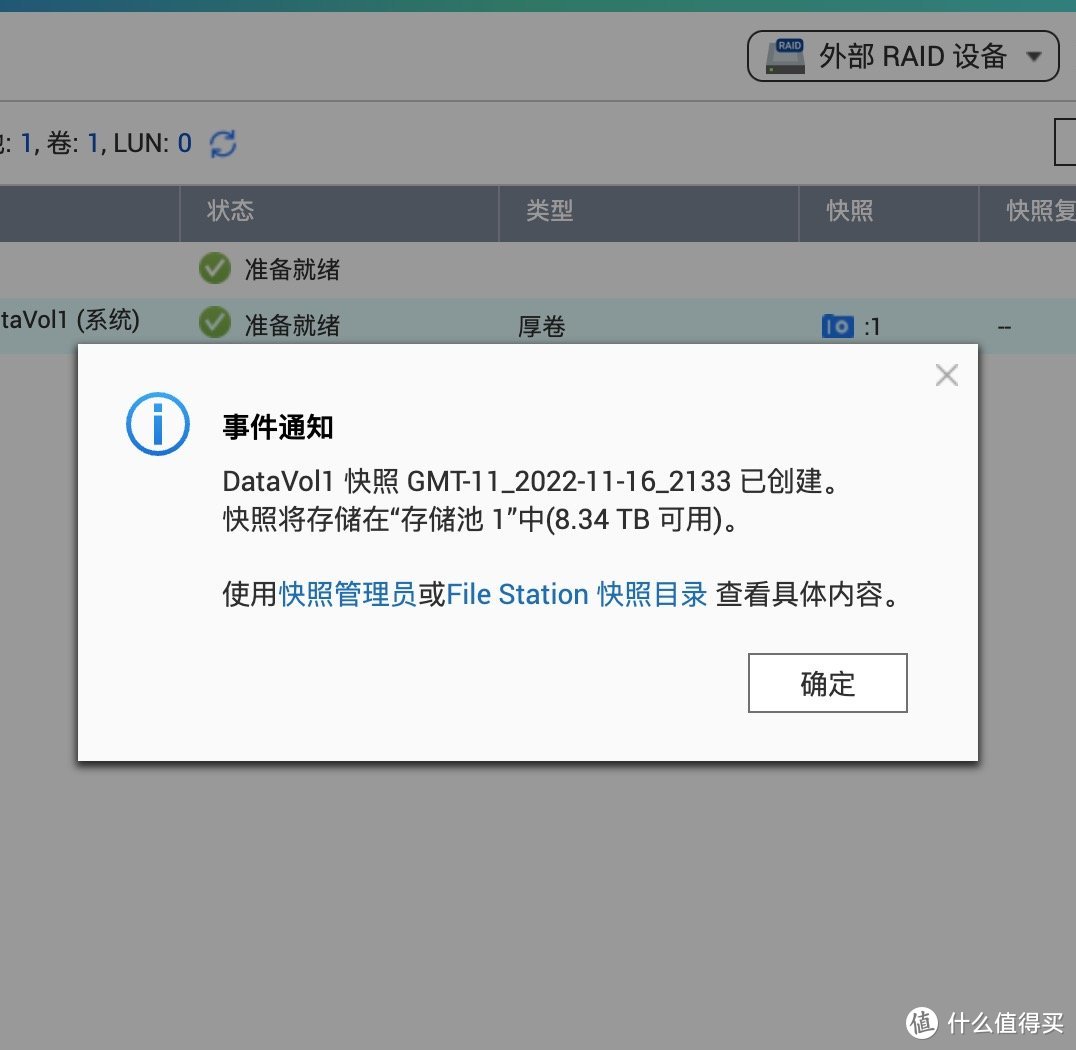Click the 快照 column header

848,212
